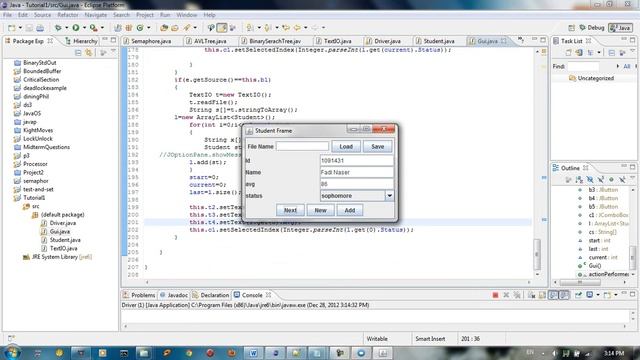The image size is (640, 360).
Task: Click Windows Start orb
Action: pos(11,352)
